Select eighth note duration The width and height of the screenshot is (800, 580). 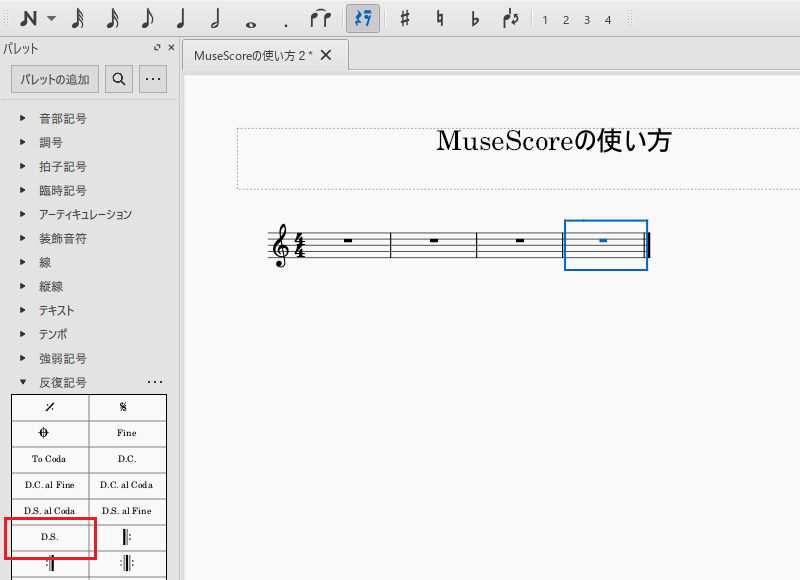point(147,19)
